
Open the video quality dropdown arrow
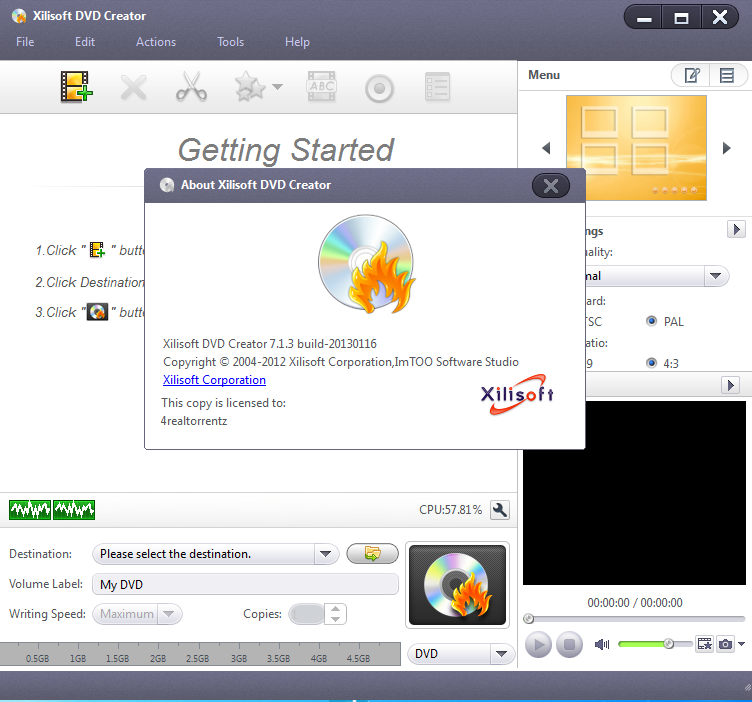coord(715,276)
